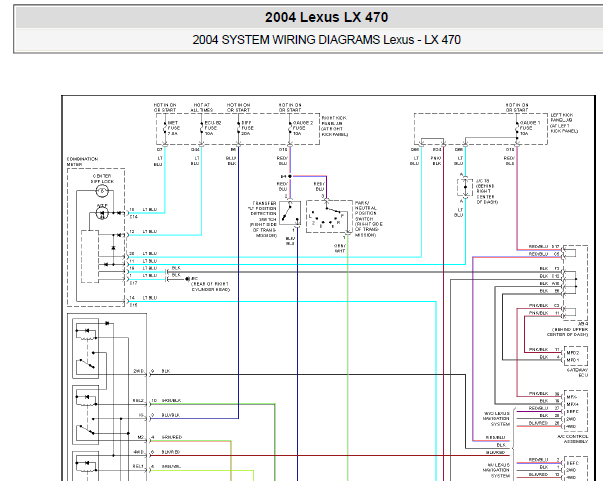Click the MET fuse 7.5A label

tap(173, 128)
